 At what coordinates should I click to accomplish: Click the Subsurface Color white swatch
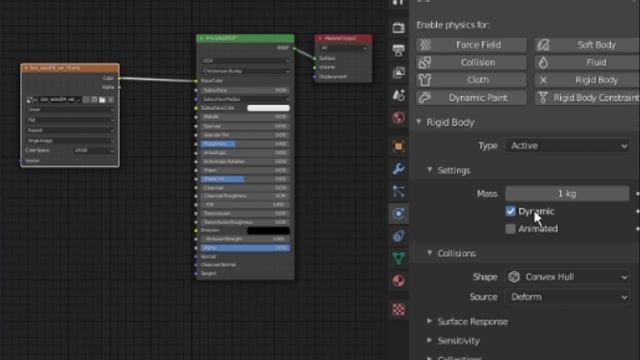(x=268, y=108)
